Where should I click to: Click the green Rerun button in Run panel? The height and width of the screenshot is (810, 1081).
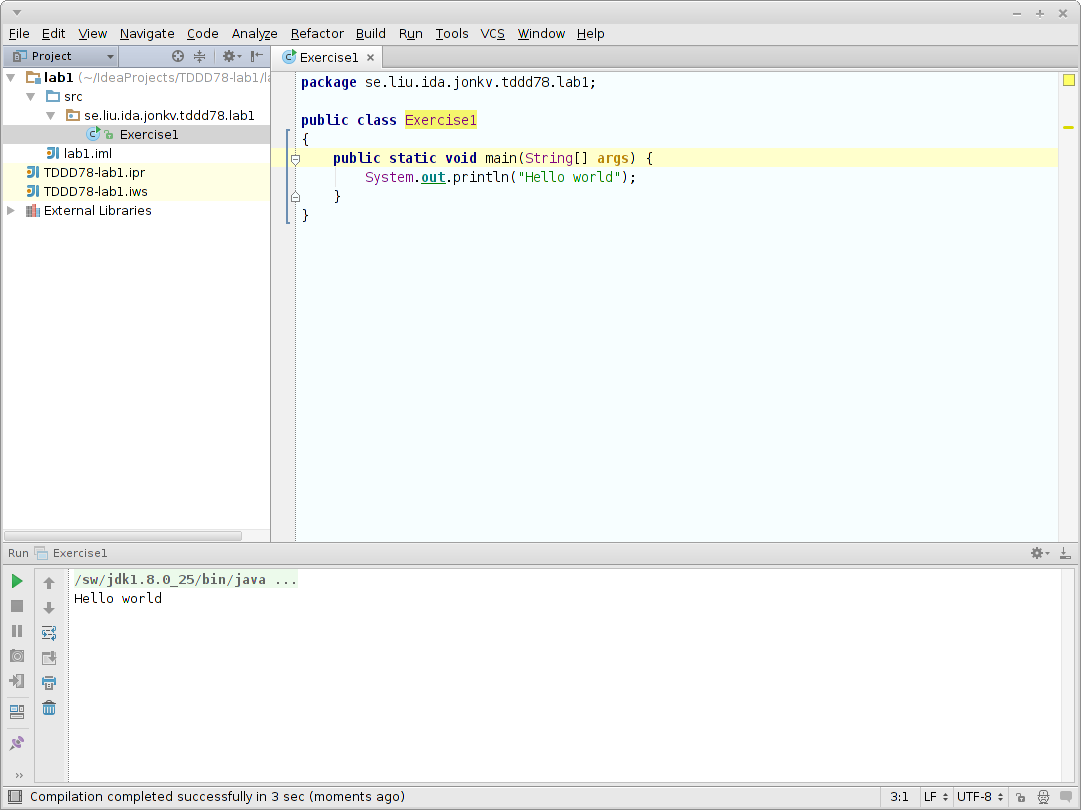pos(17,581)
